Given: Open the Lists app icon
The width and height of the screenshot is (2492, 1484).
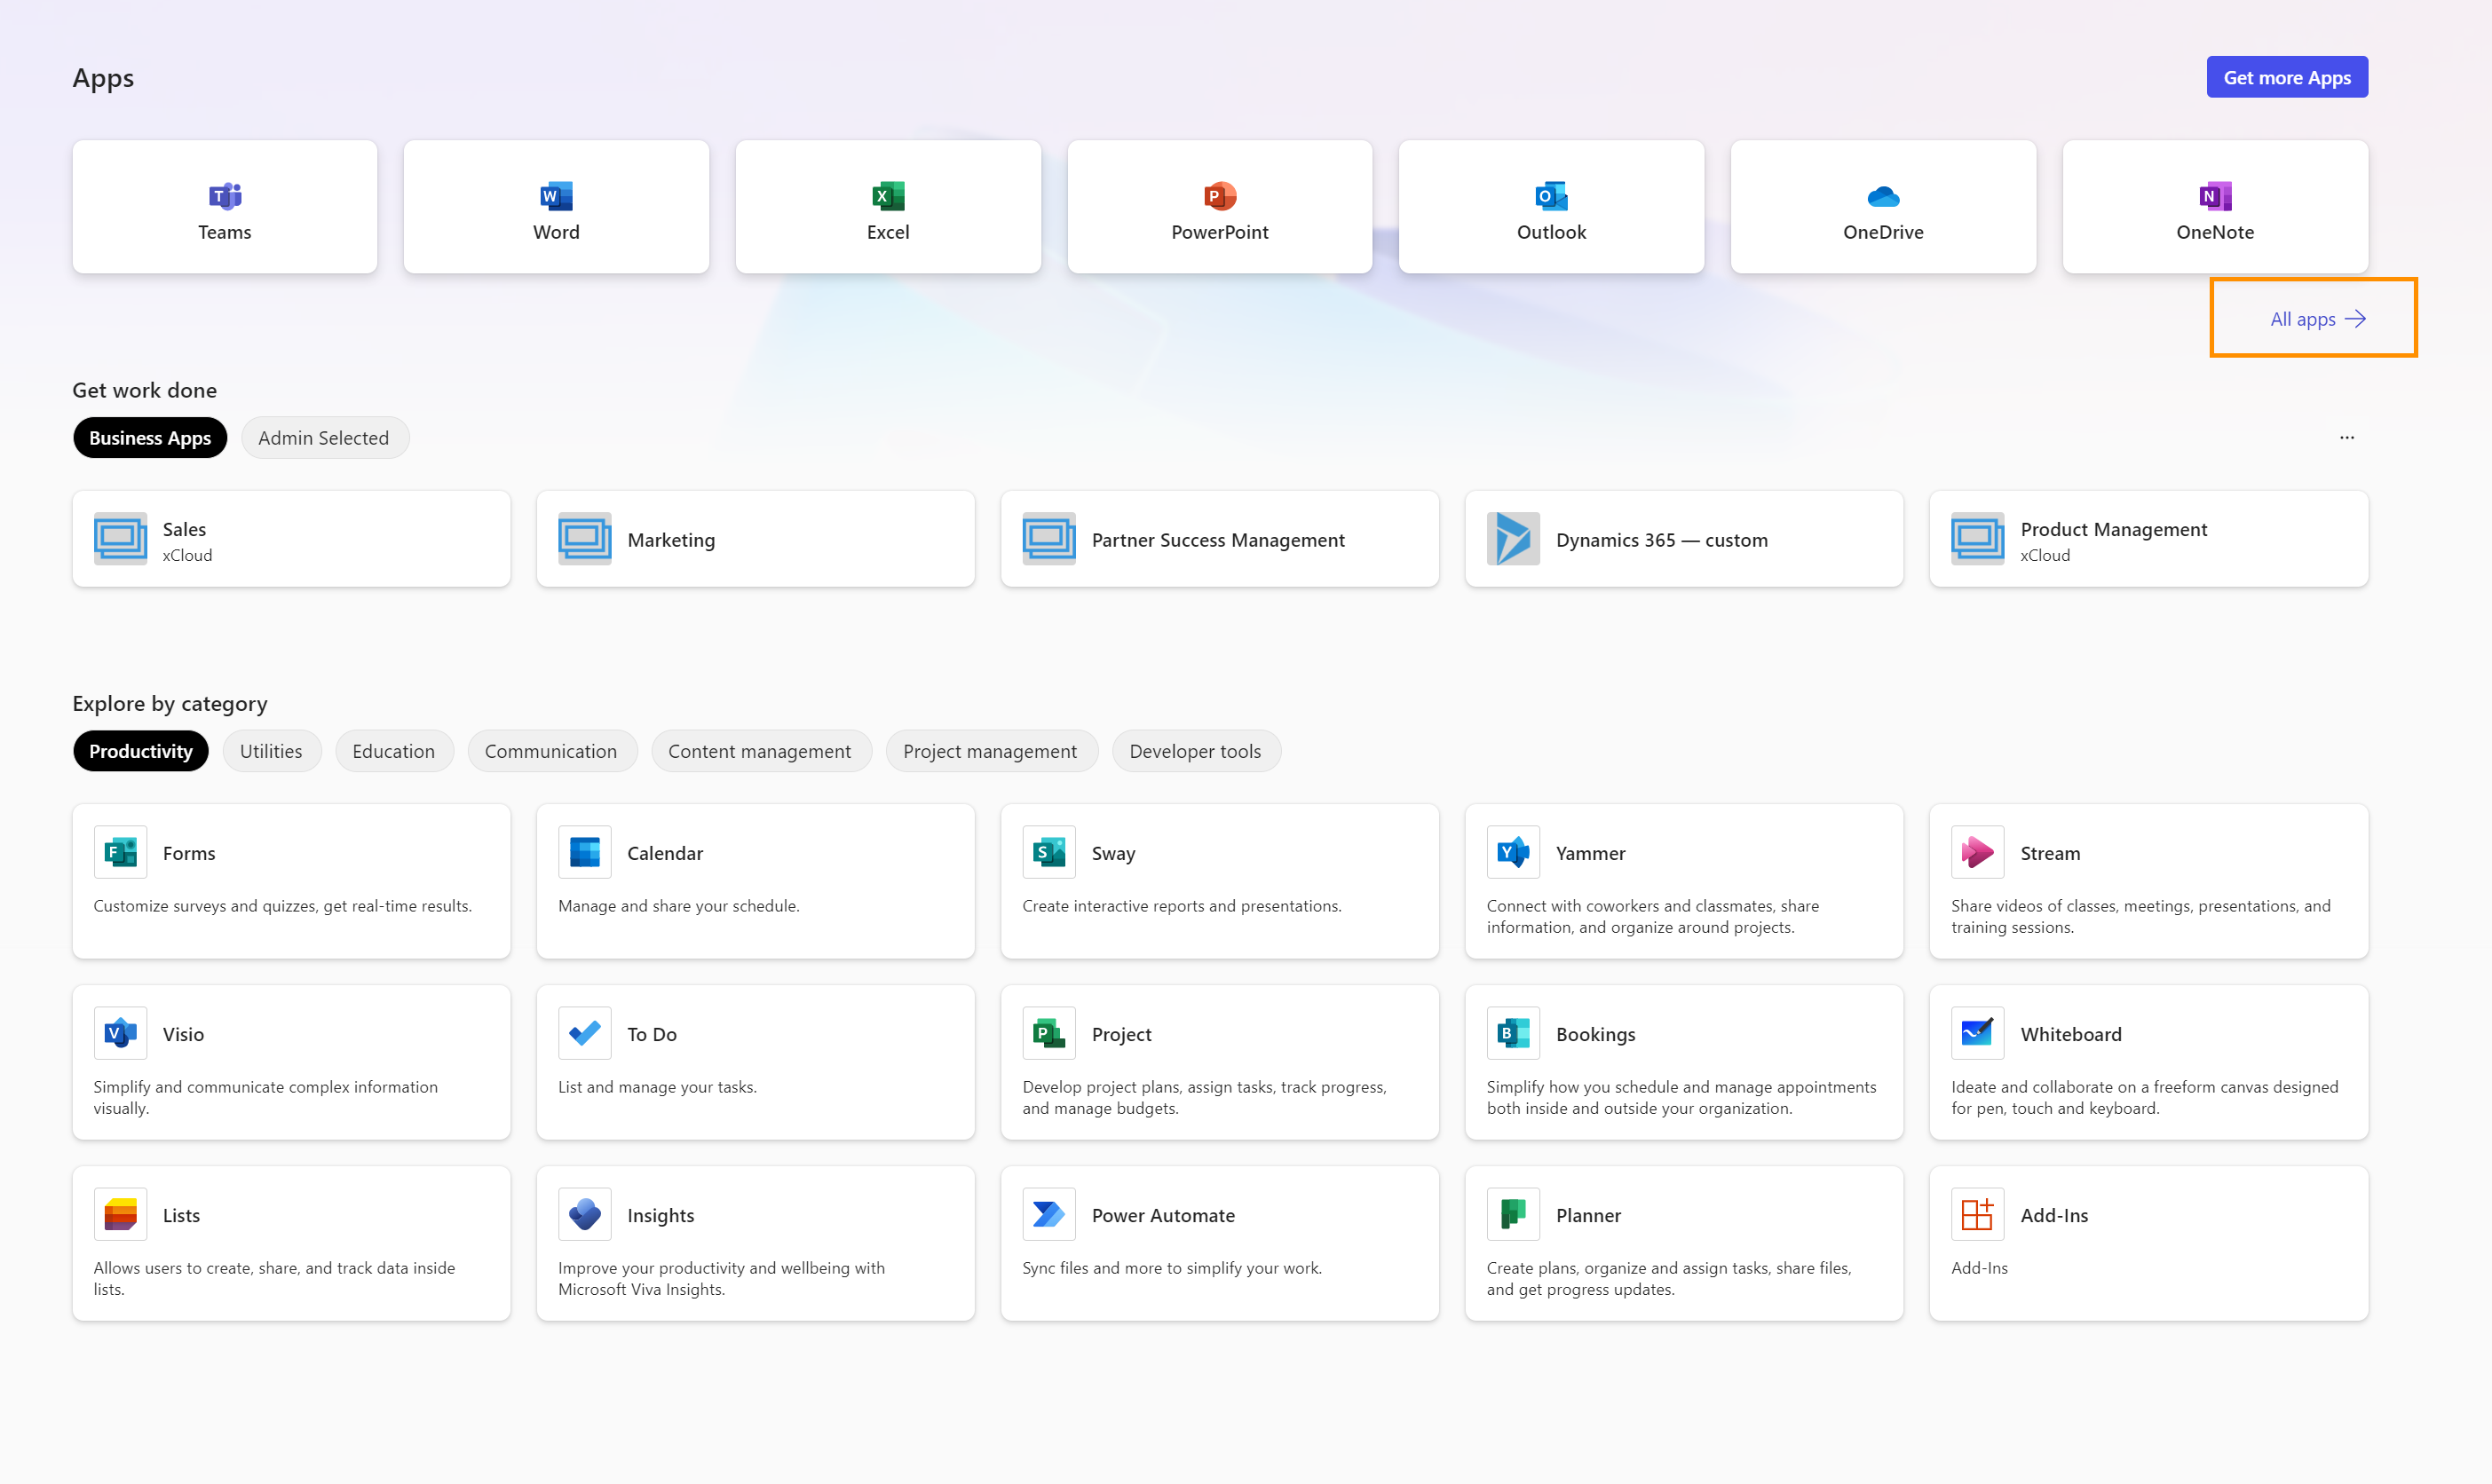Looking at the screenshot, I should (x=120, y=1214).
